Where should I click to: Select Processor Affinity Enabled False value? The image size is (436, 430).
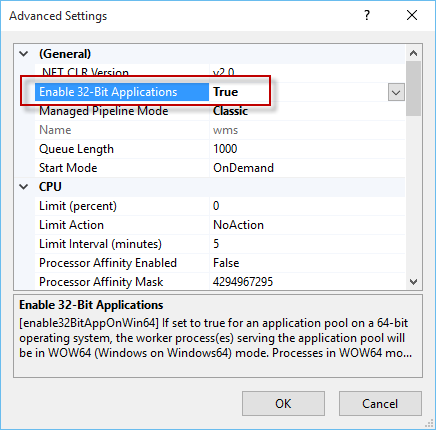(226, 263)
